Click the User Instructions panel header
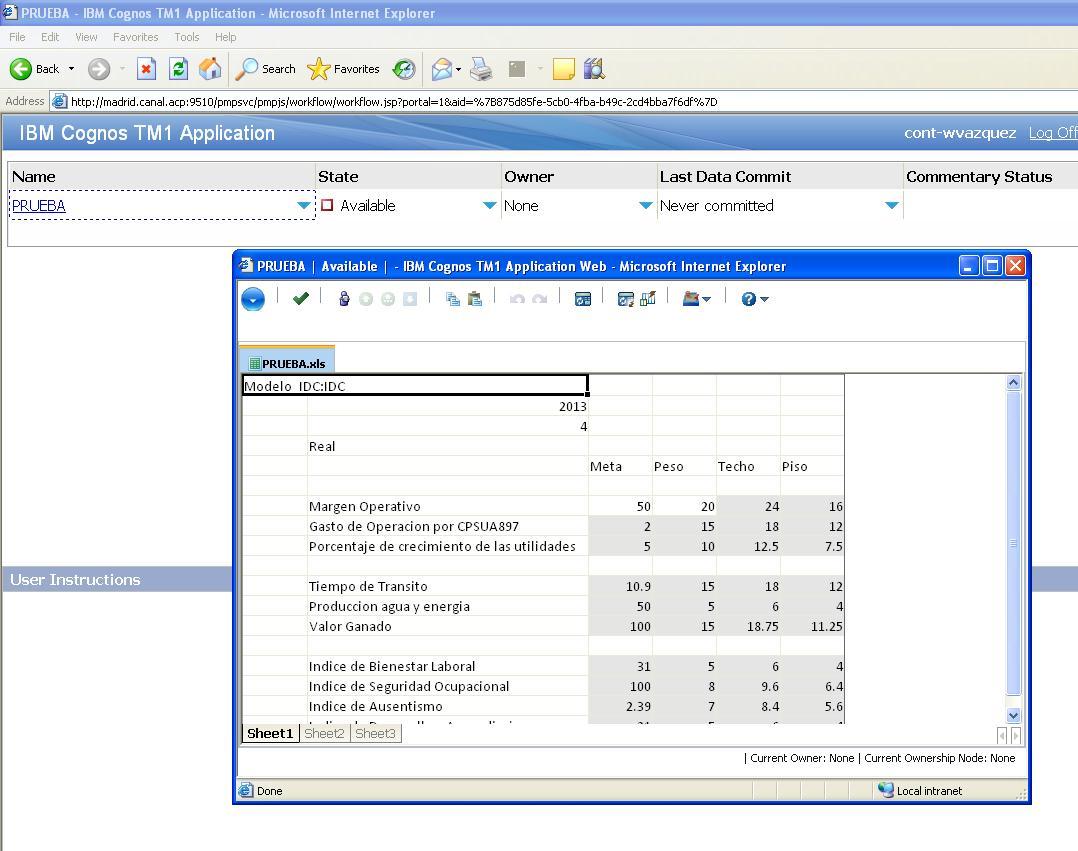The image size is (1078, 851). (x=117, y=579)
